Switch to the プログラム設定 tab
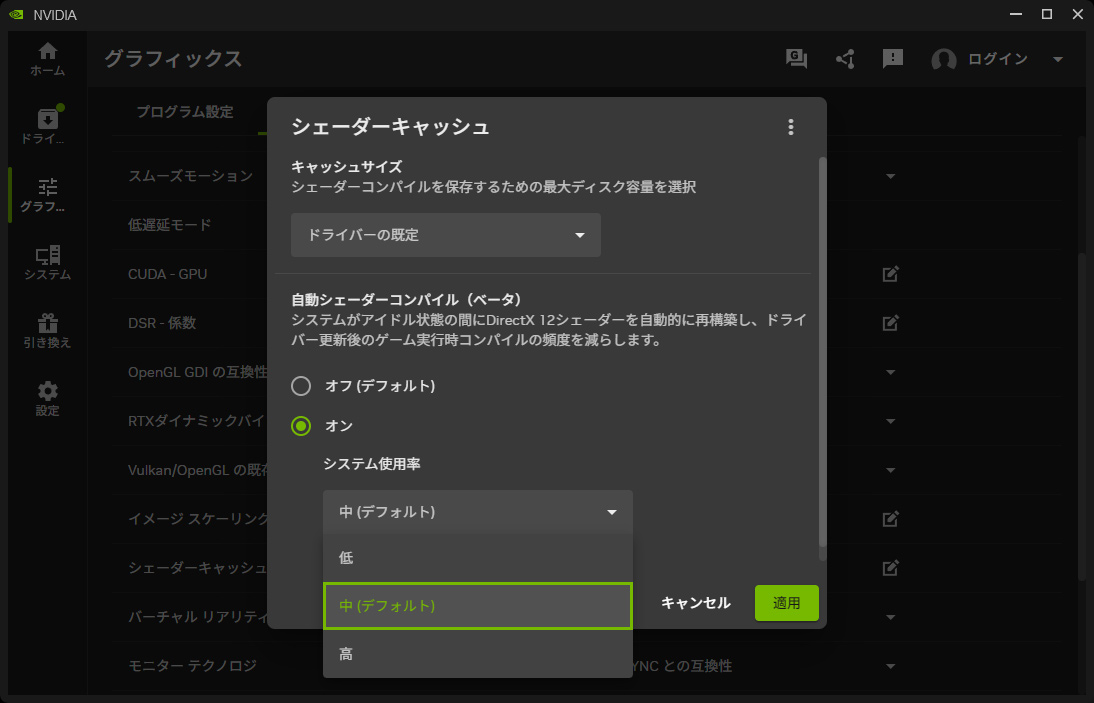 [x=185, y=112]
